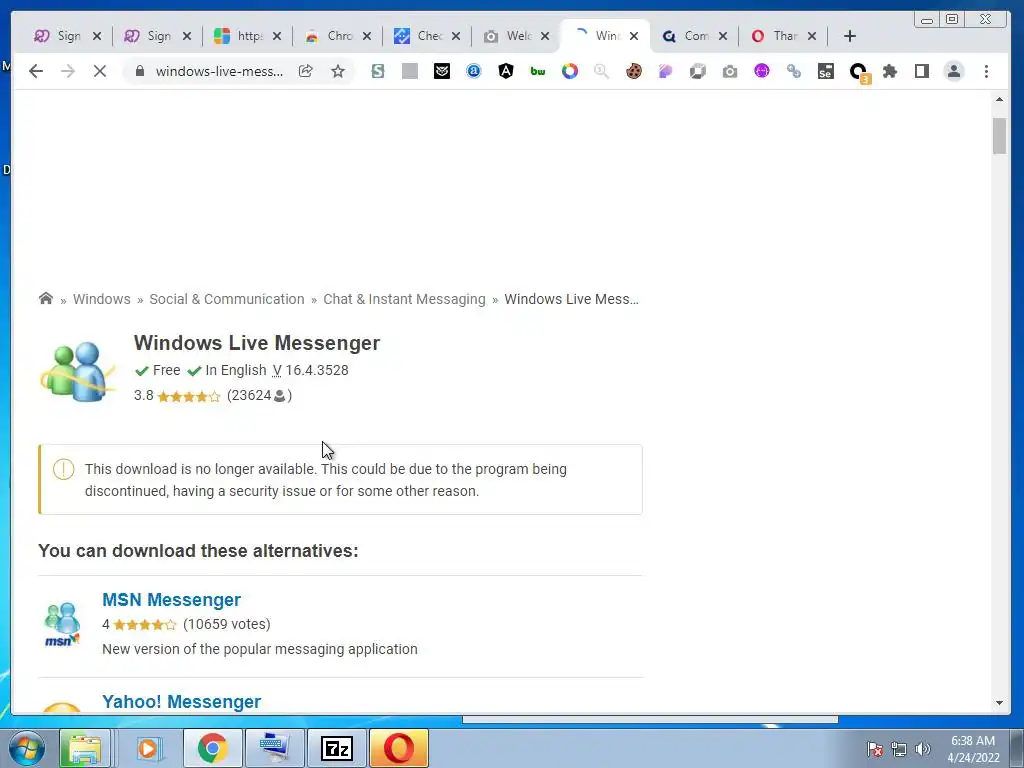Screen dimensions: 1024x768
Task: Open the Yahoo! Messenger link
Action: click(182, 701)
